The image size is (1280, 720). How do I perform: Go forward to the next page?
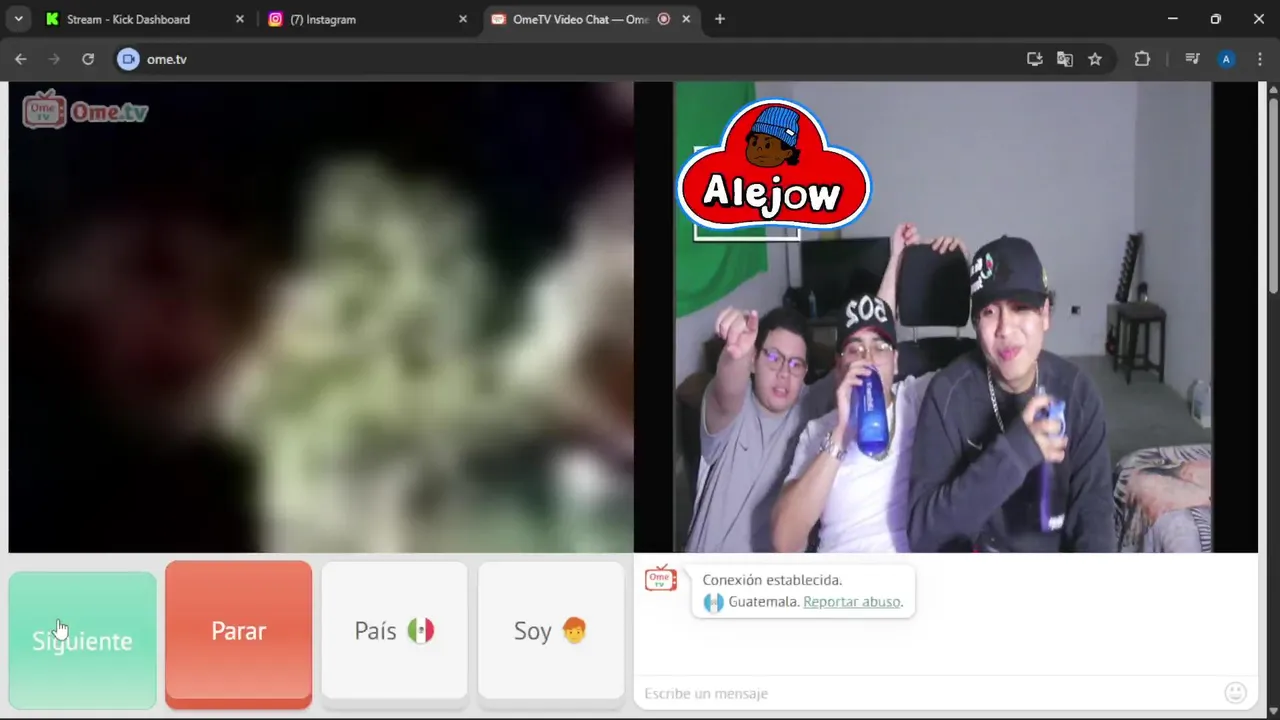pos(54,59)
